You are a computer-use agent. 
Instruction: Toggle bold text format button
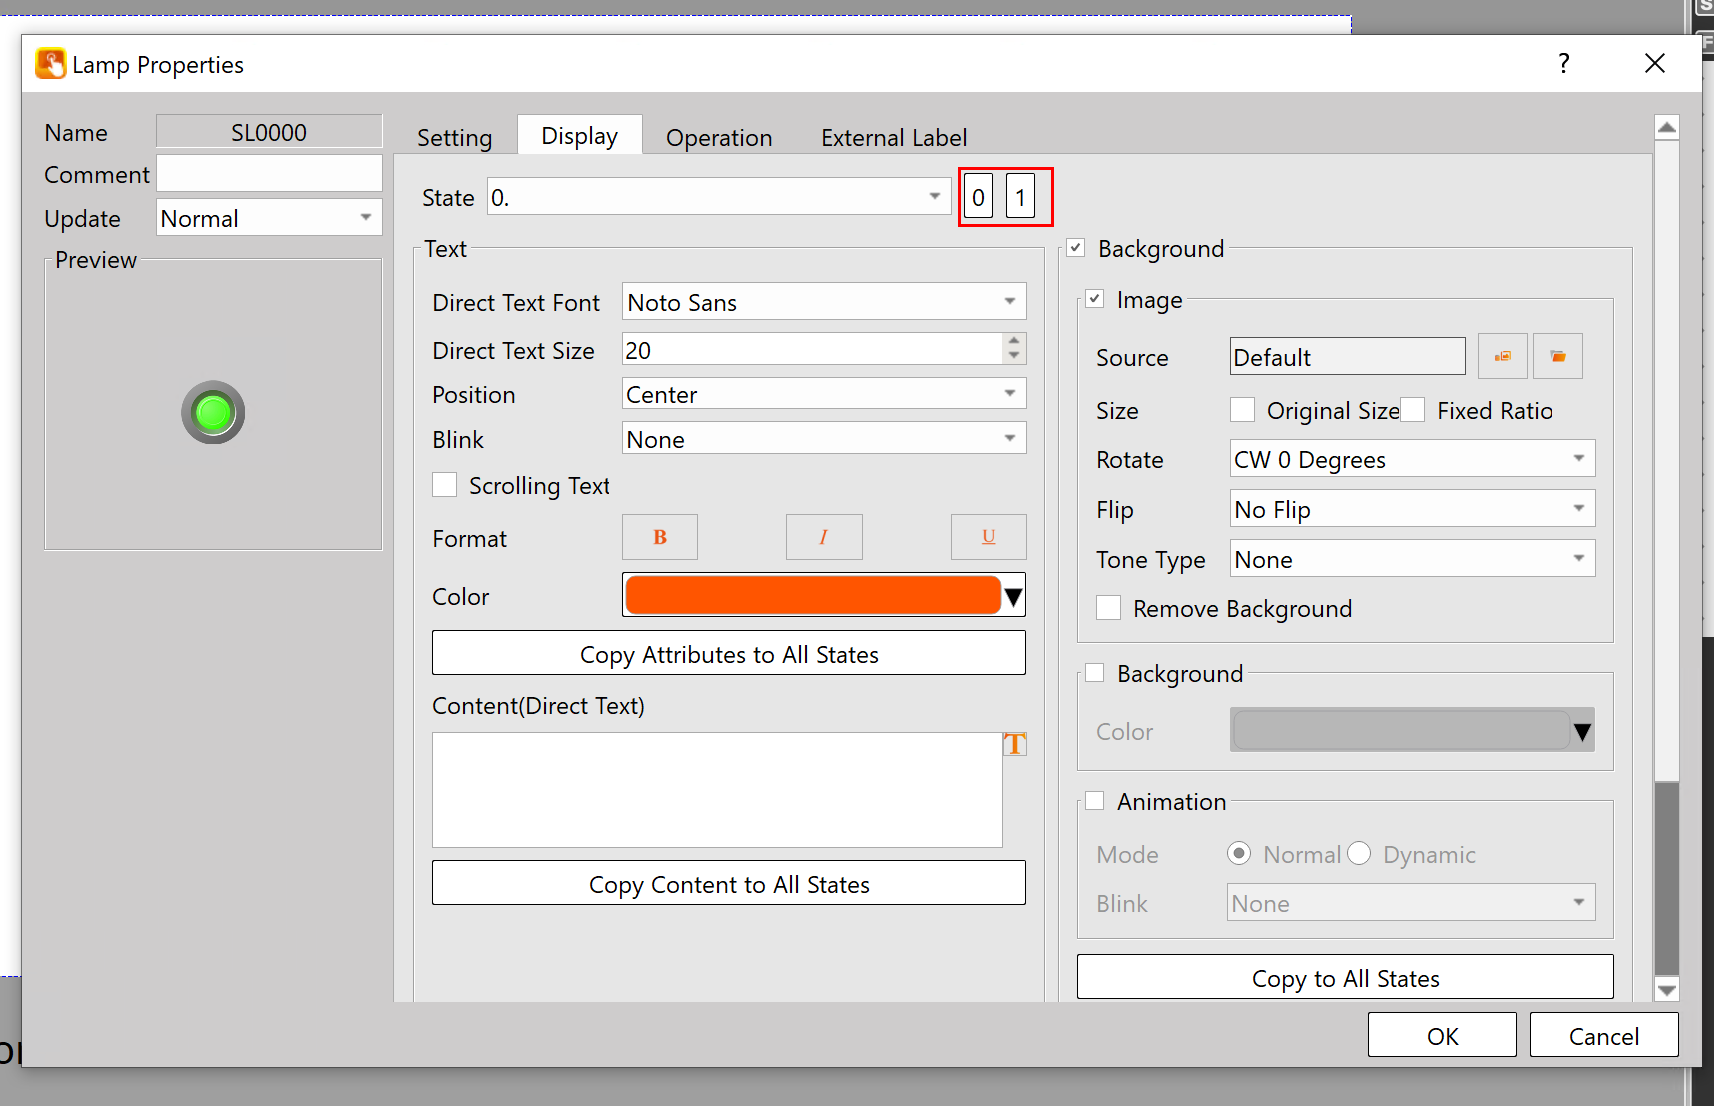point(660,537)
